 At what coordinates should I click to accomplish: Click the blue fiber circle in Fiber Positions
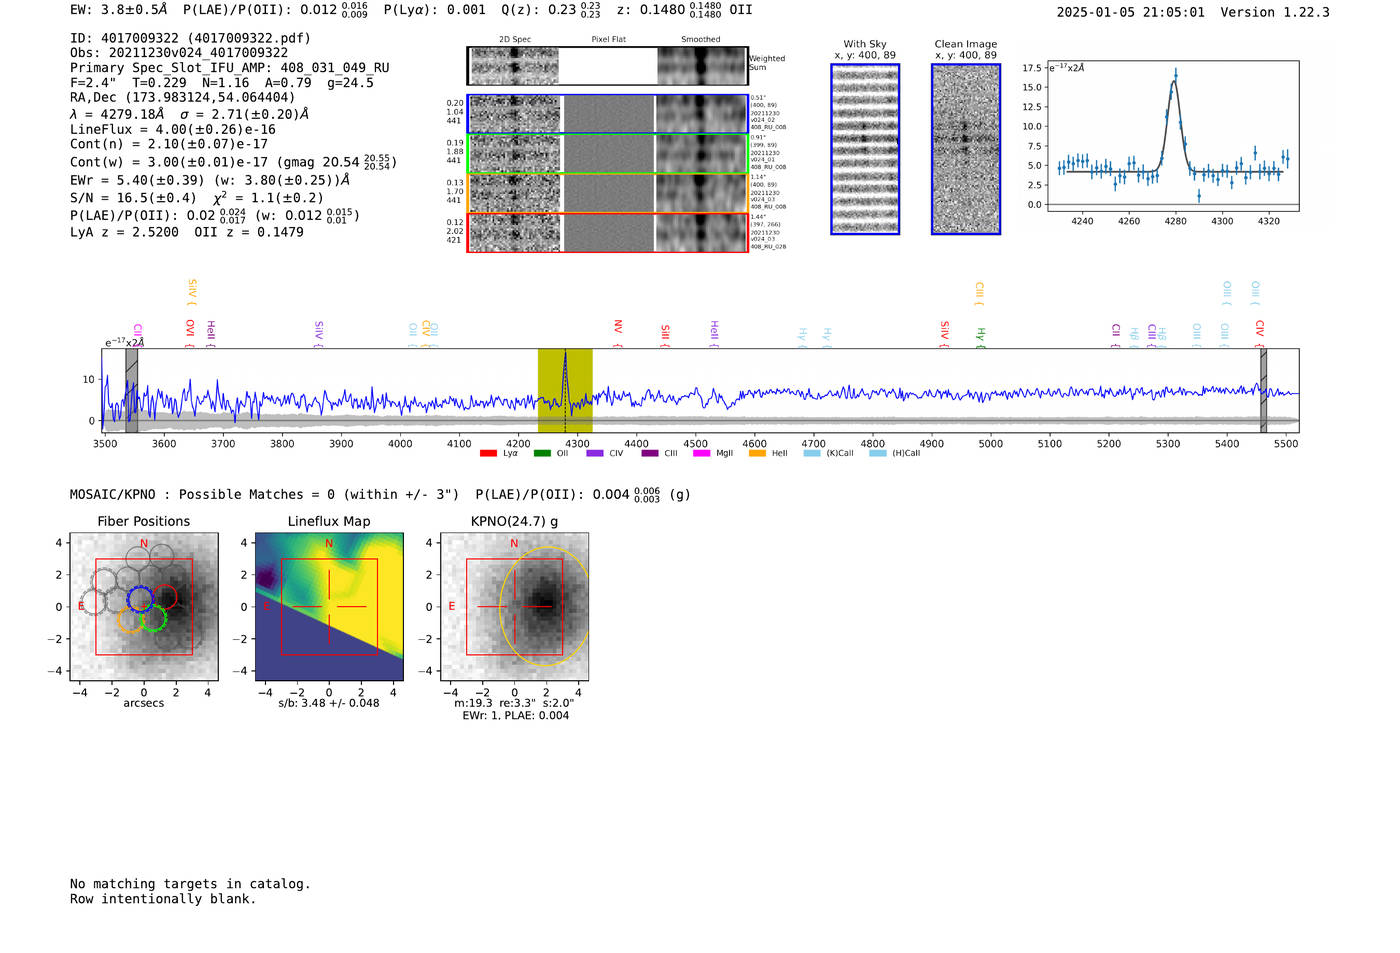coord(140,599)
